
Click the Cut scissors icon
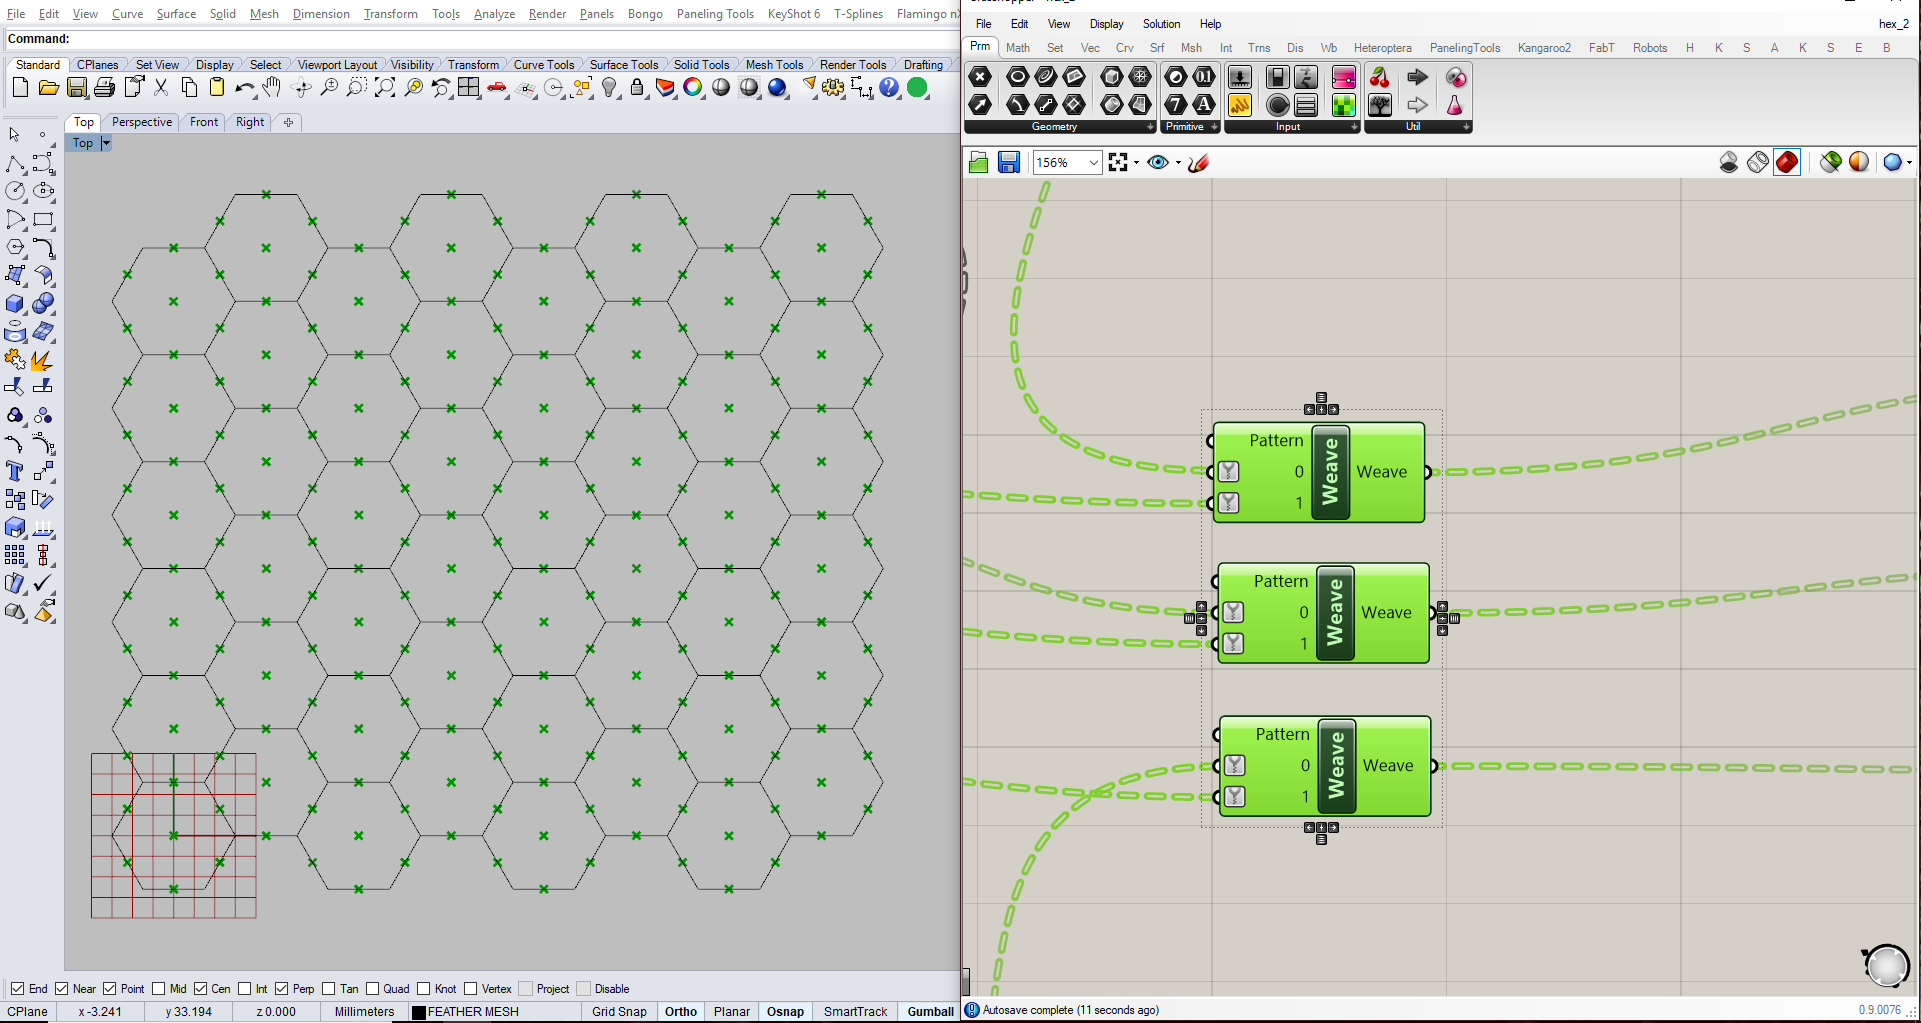coord(161,88)
